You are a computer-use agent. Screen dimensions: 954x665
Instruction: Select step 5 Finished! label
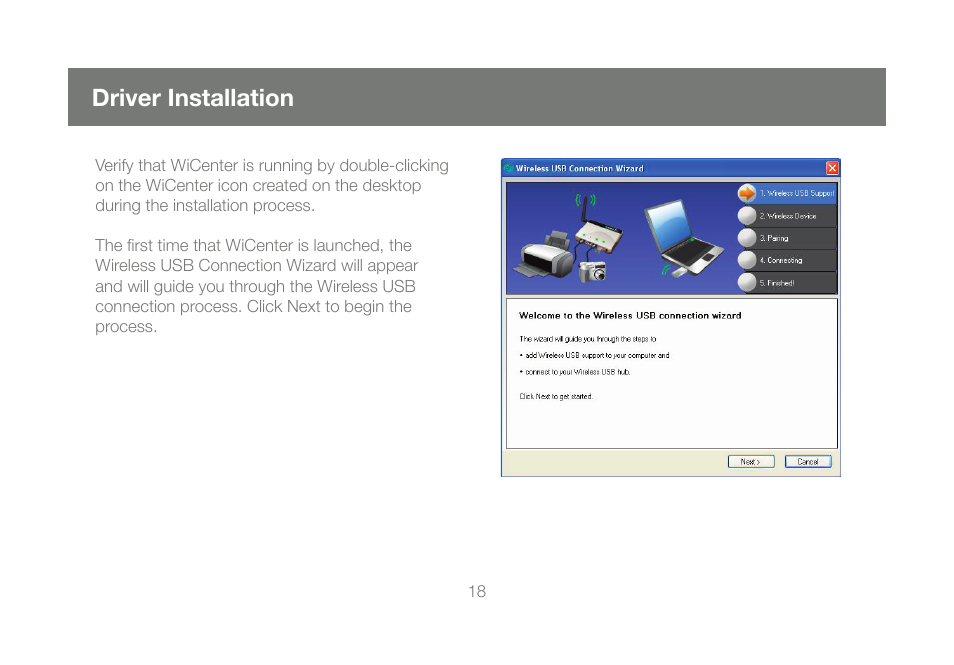coord(777,283)
